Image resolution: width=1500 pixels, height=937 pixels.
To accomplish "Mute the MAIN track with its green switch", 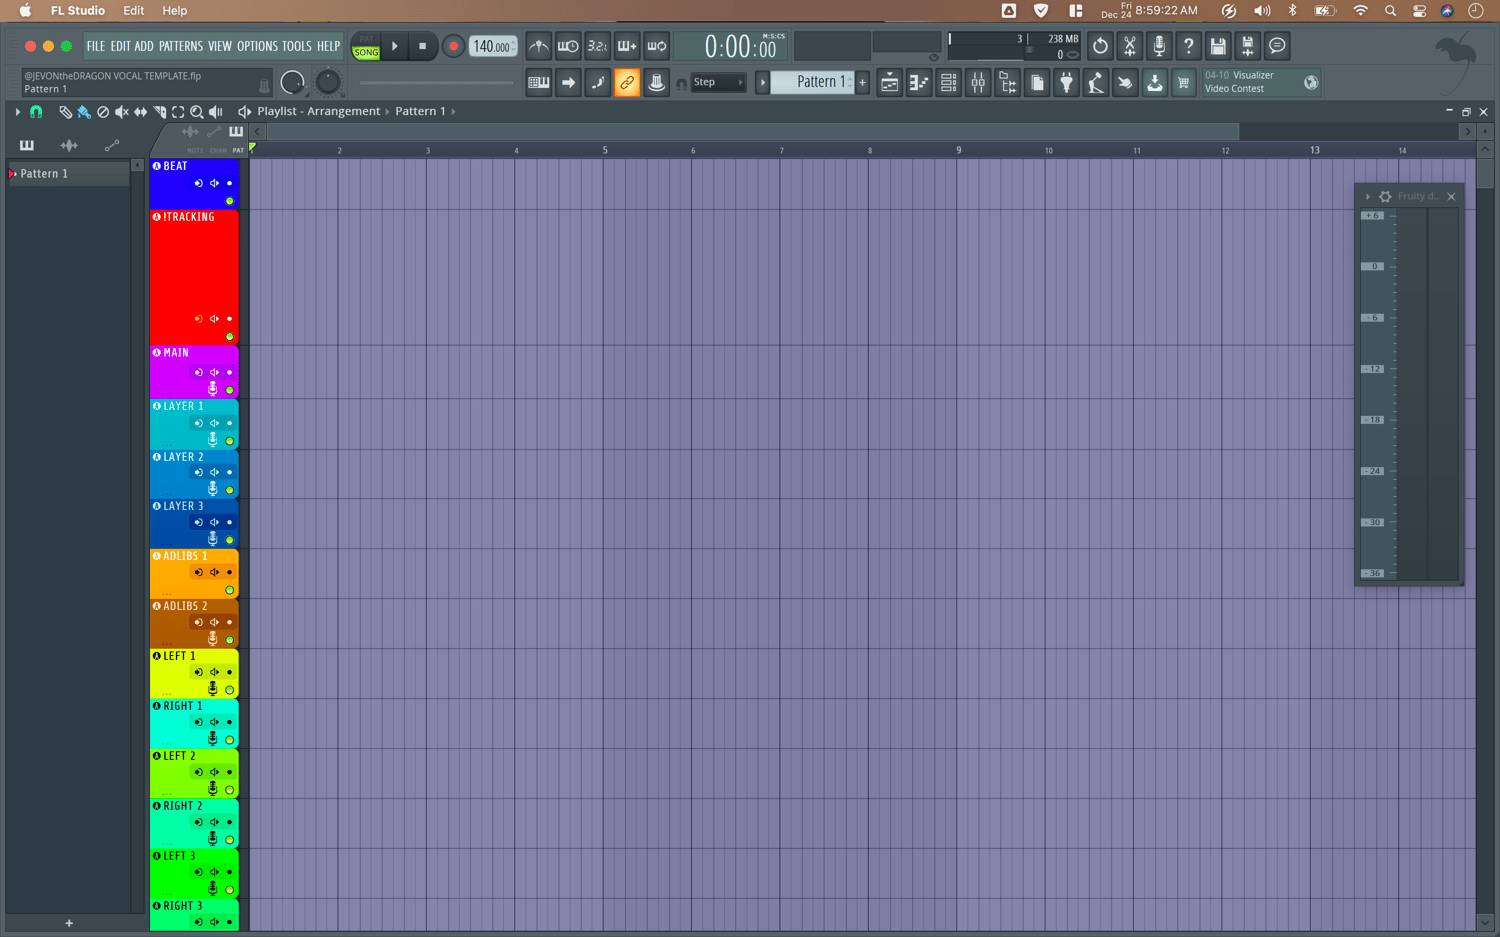I will [x=229, y=390].
